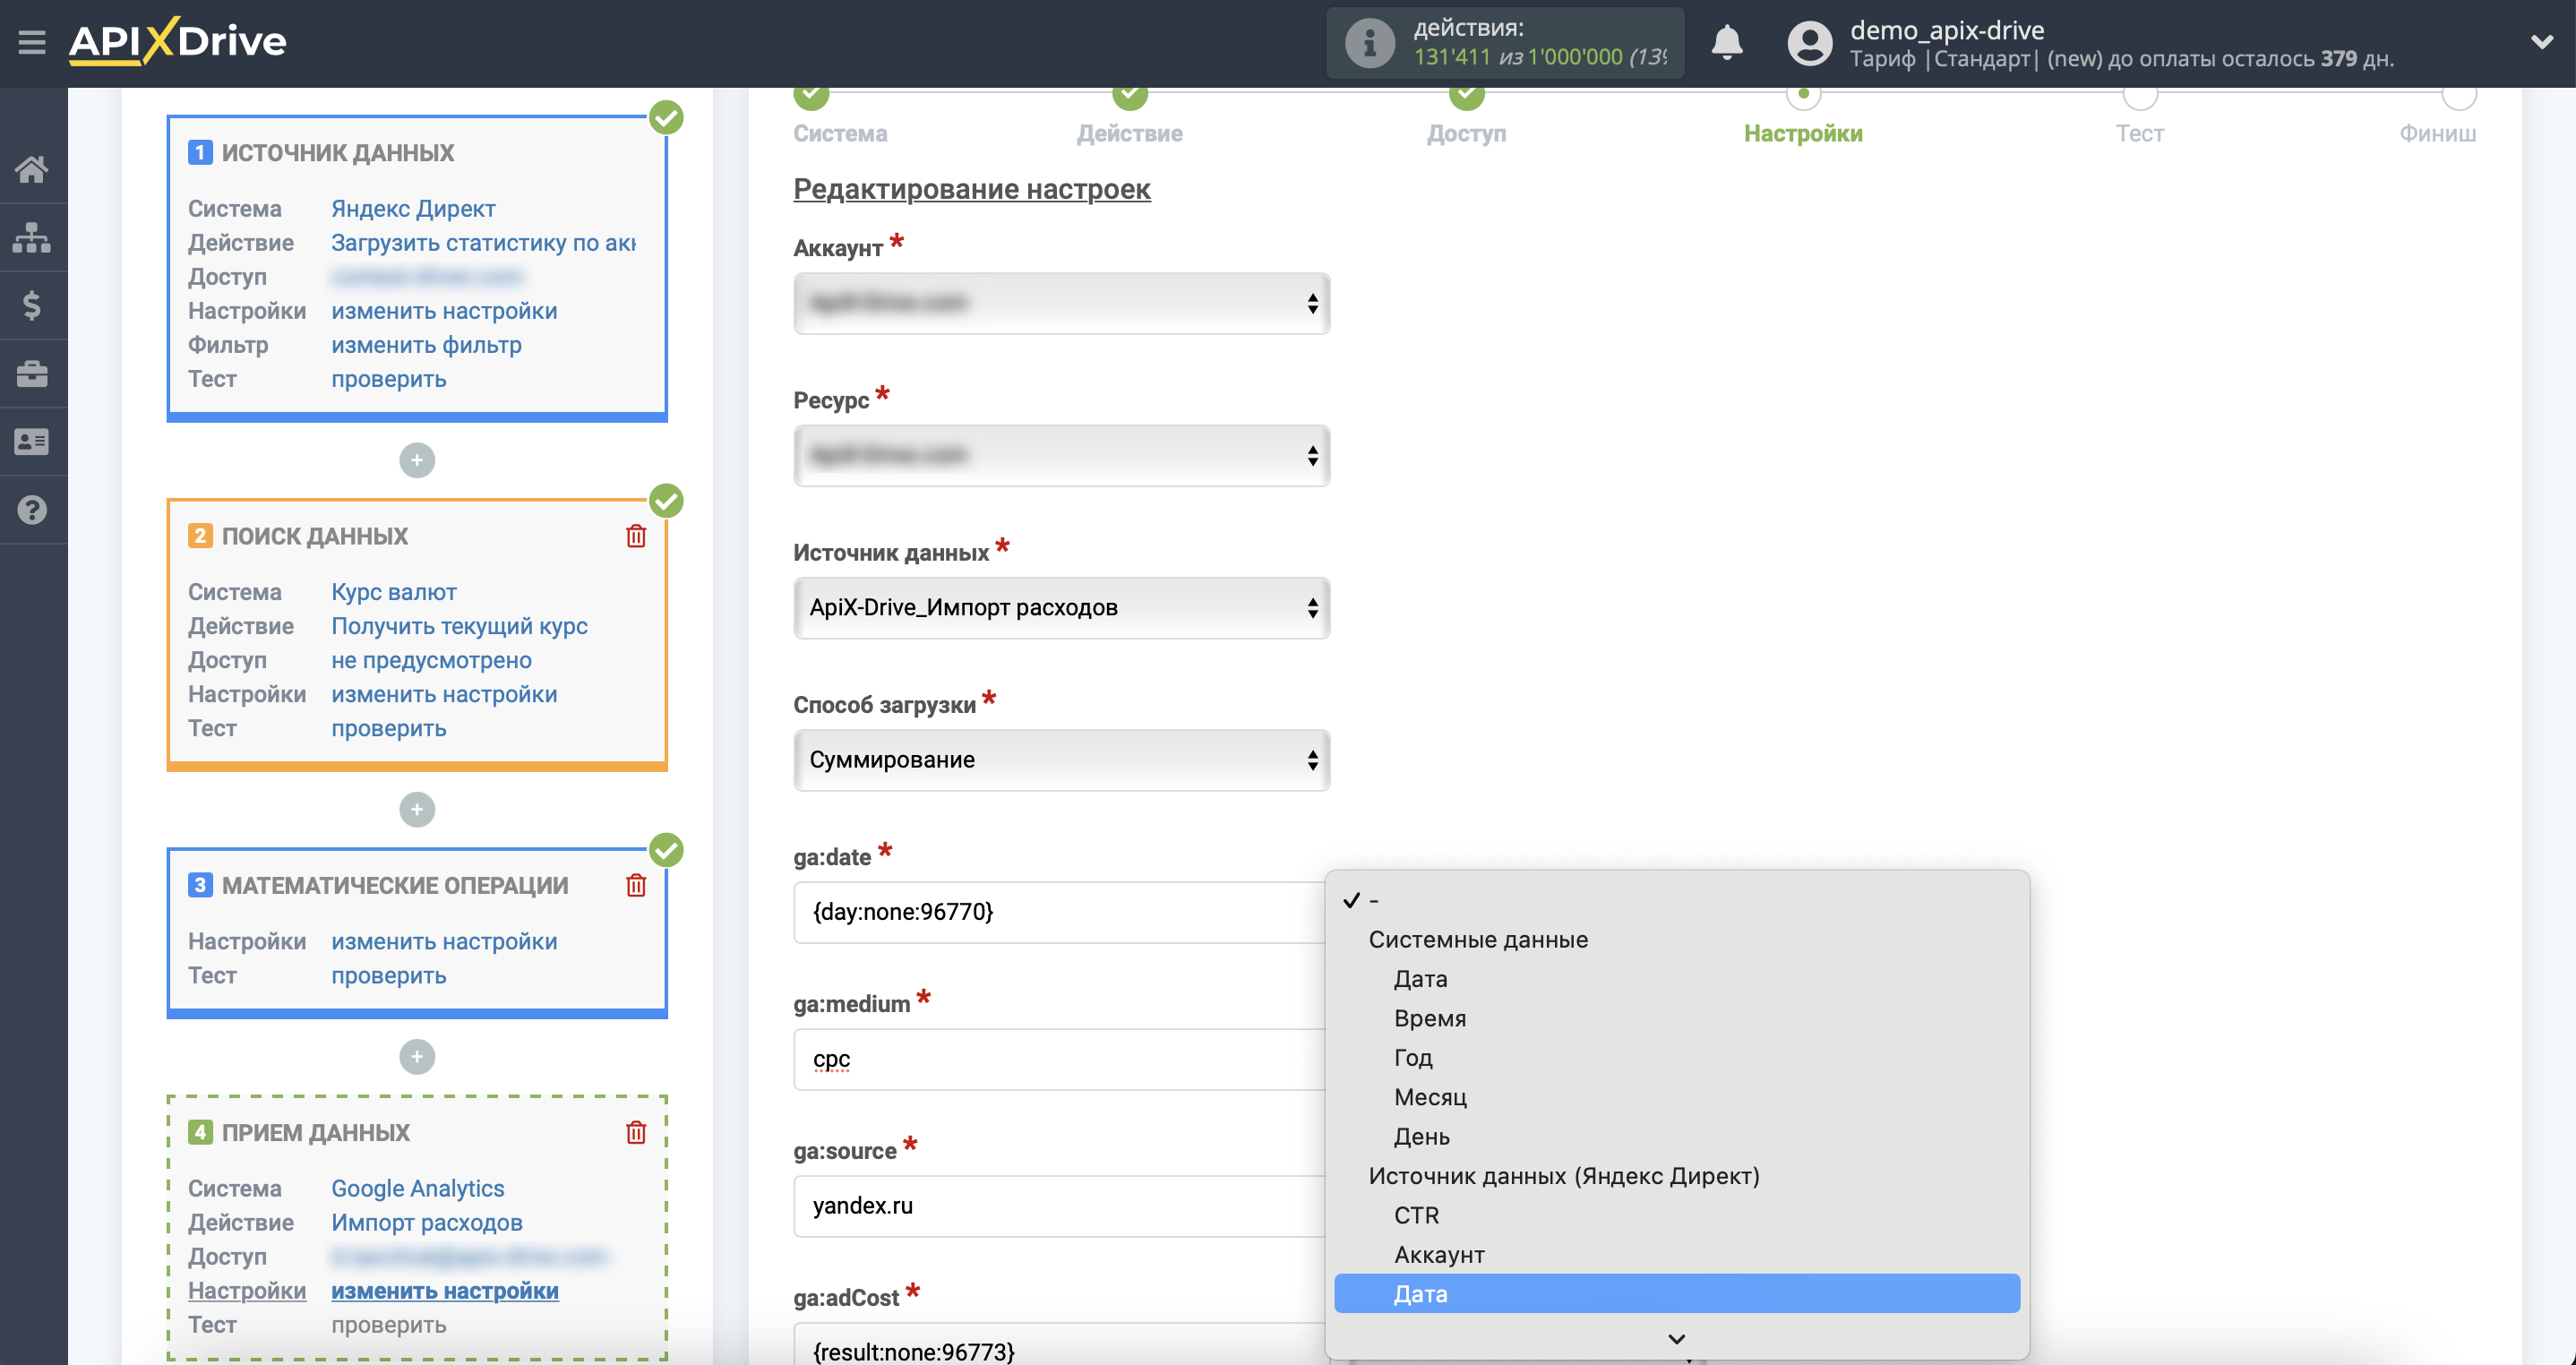Click the user profile avatar icon
The image size is (2576, 1365).
click(1809, 43)
